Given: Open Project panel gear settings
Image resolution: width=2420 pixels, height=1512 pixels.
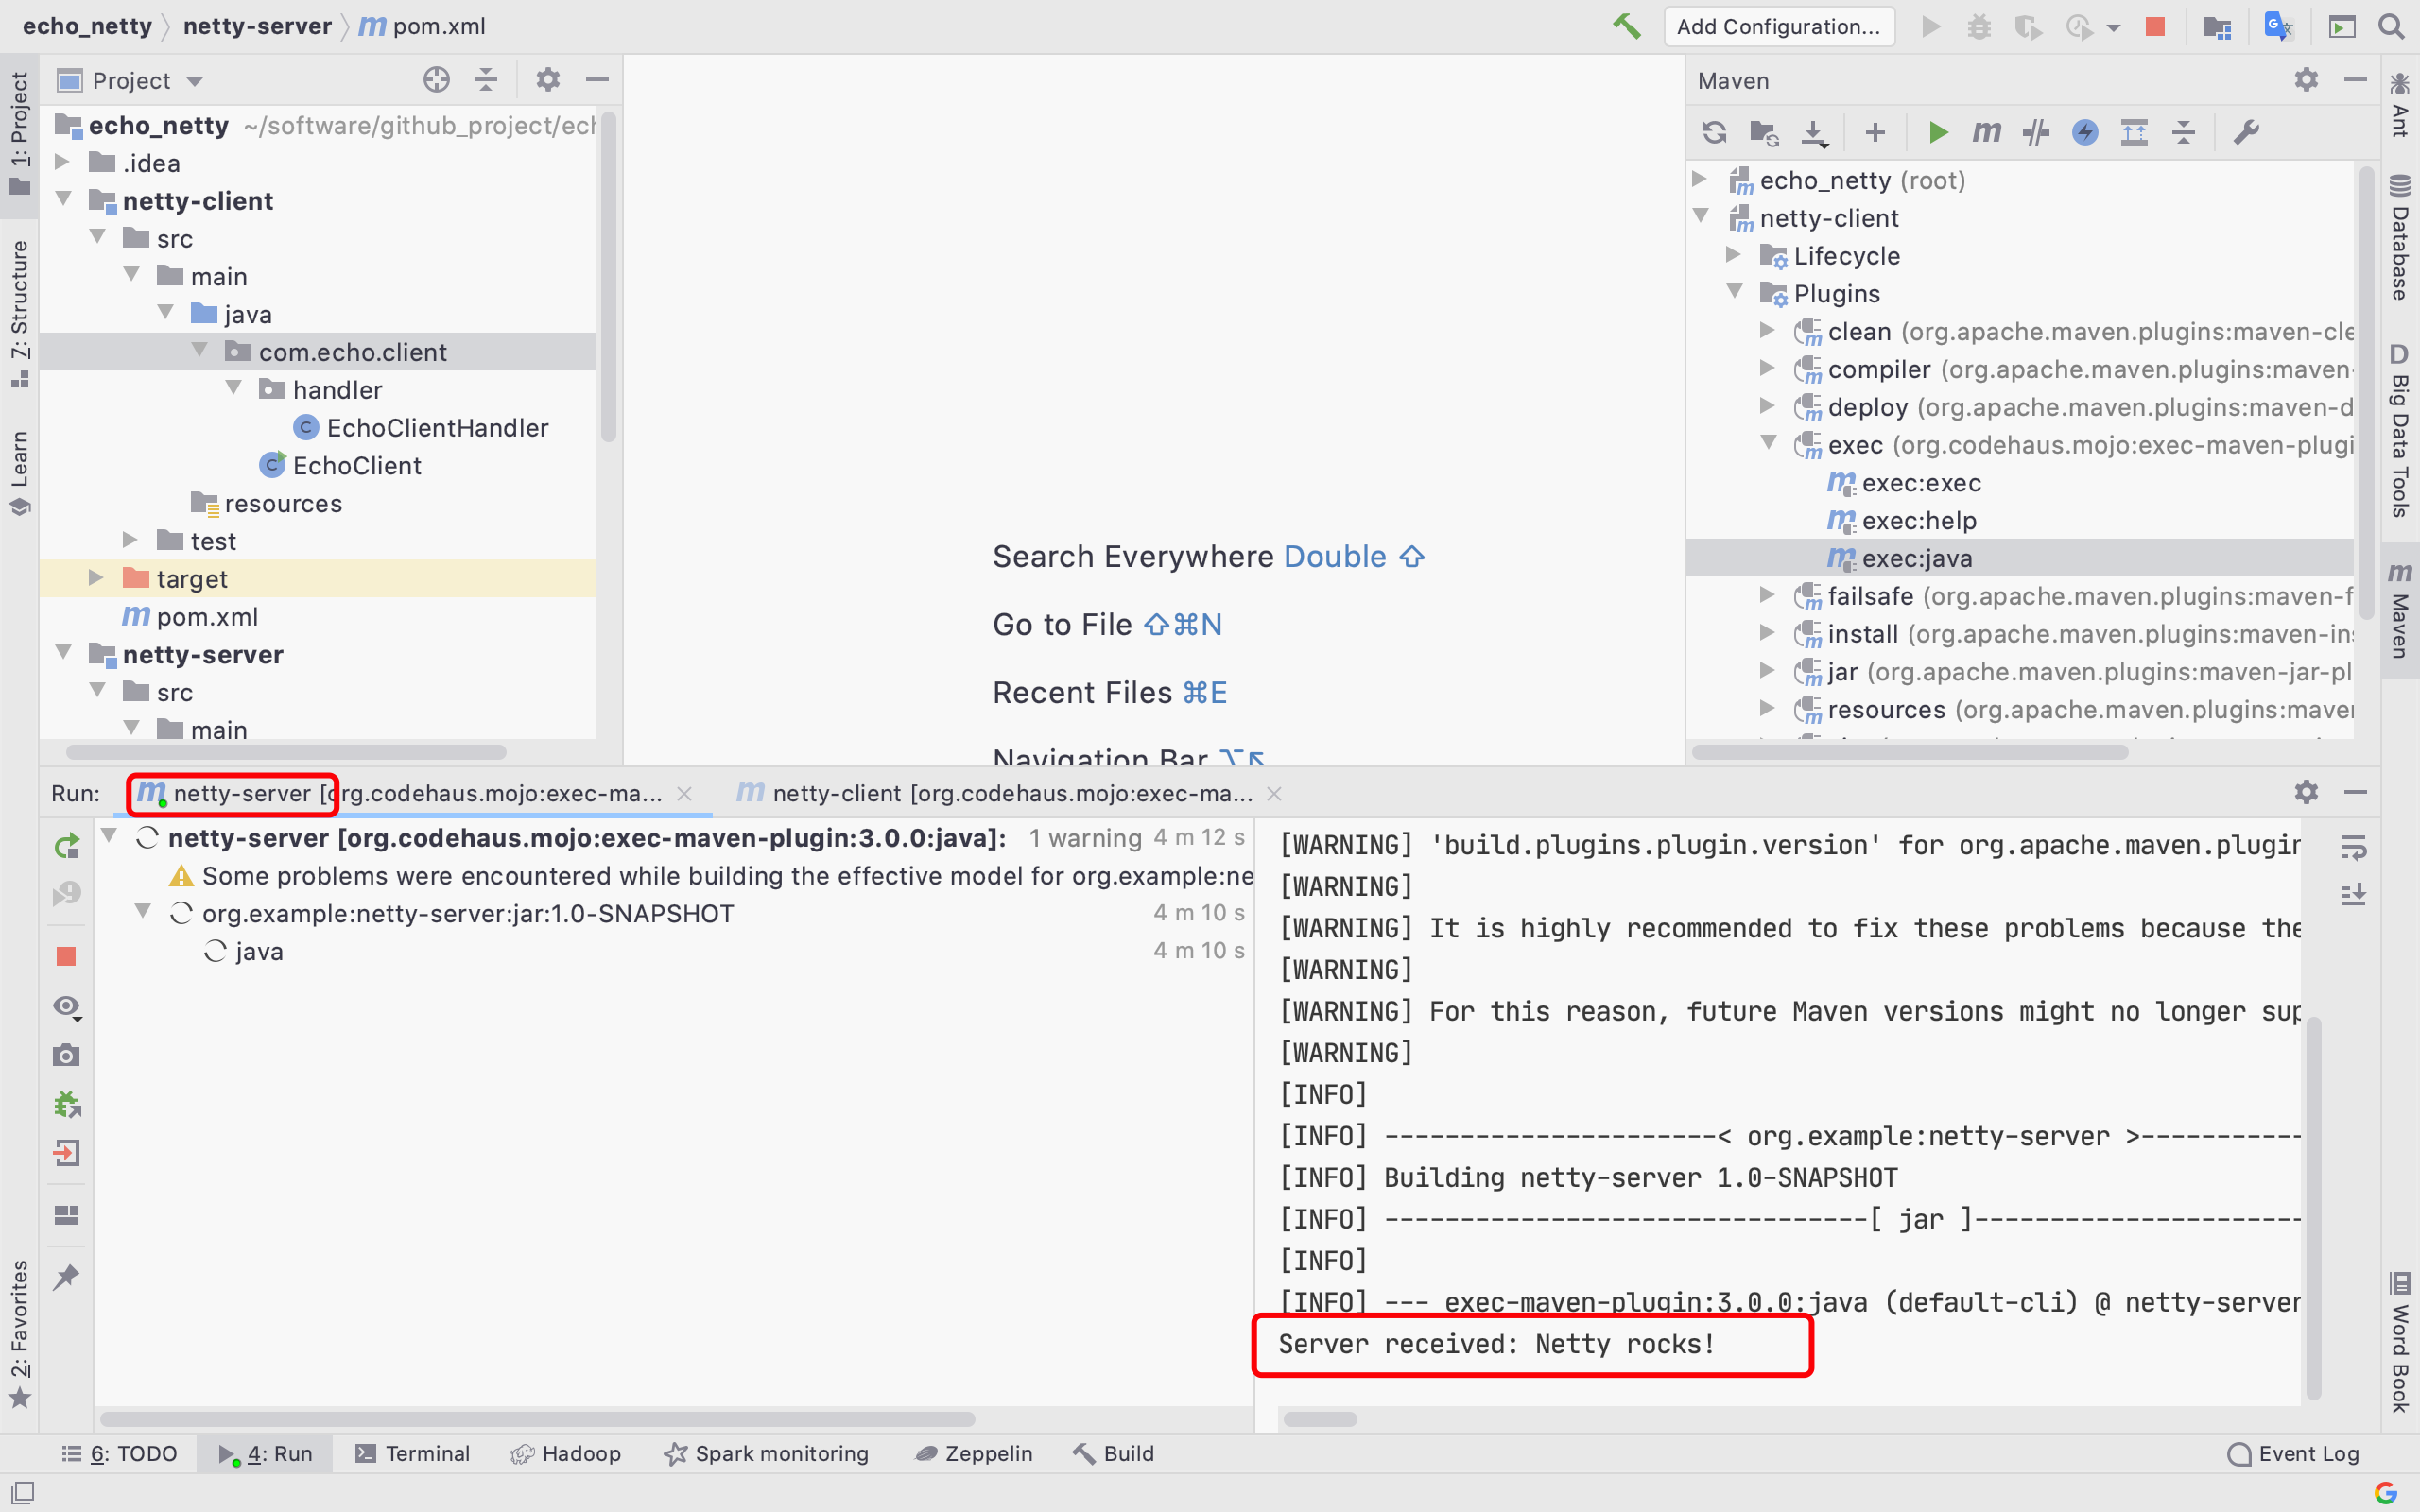Looking at the screenshot, I should (548, 80).
